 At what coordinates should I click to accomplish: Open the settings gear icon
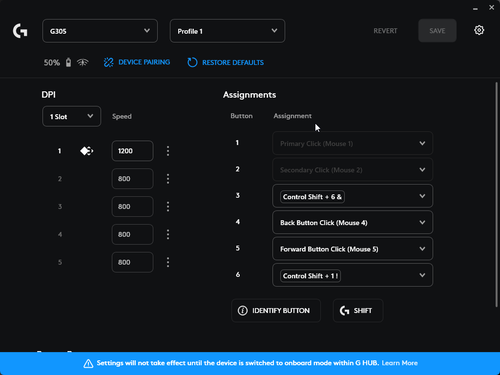[479, 30]
